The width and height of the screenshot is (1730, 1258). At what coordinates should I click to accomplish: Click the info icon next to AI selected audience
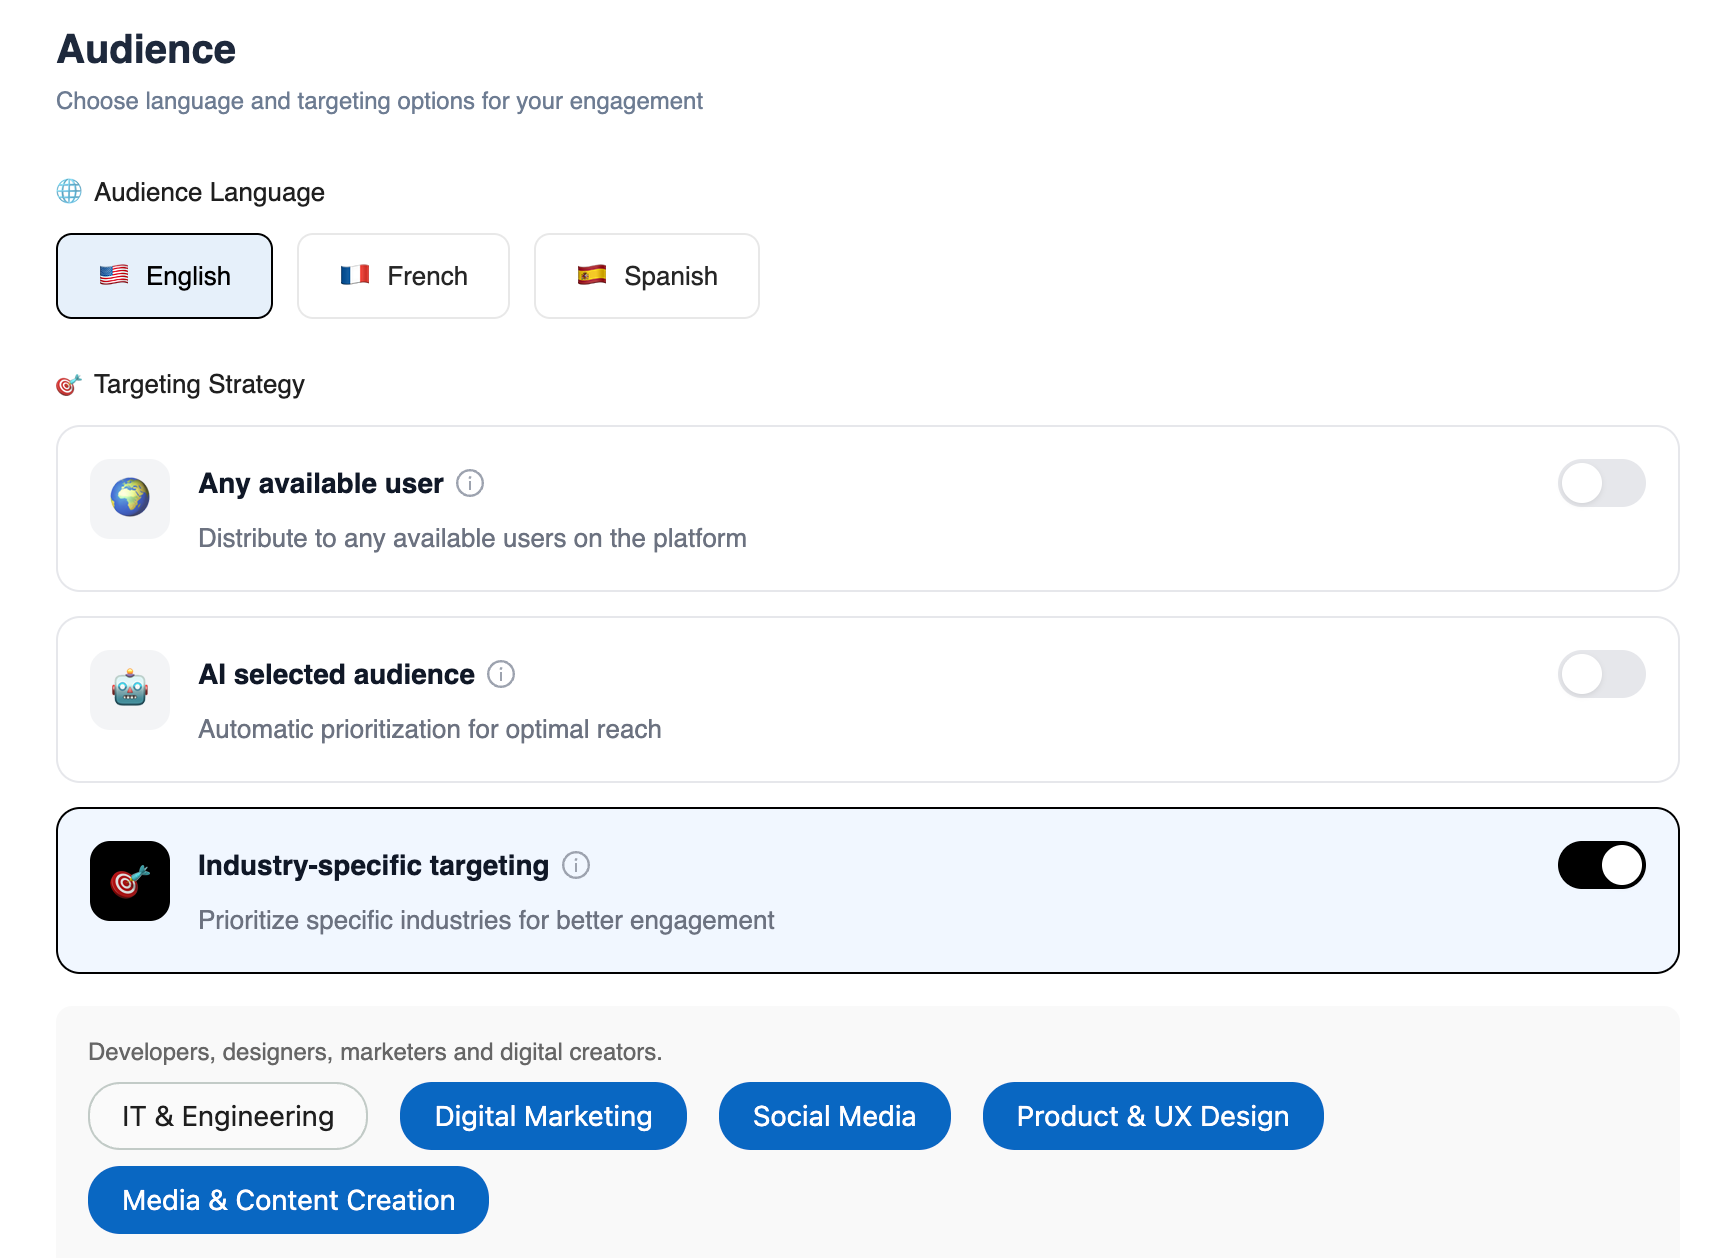(x=501, y=674)
